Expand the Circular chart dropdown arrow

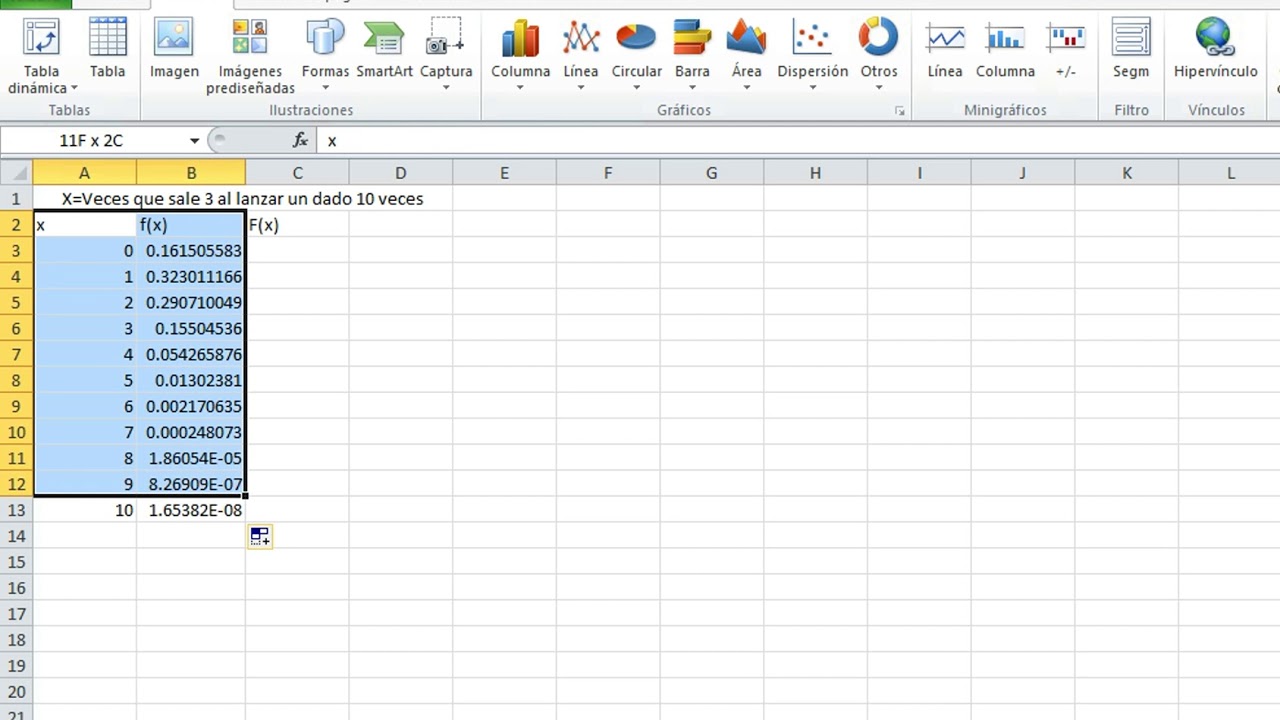[636, 88]
